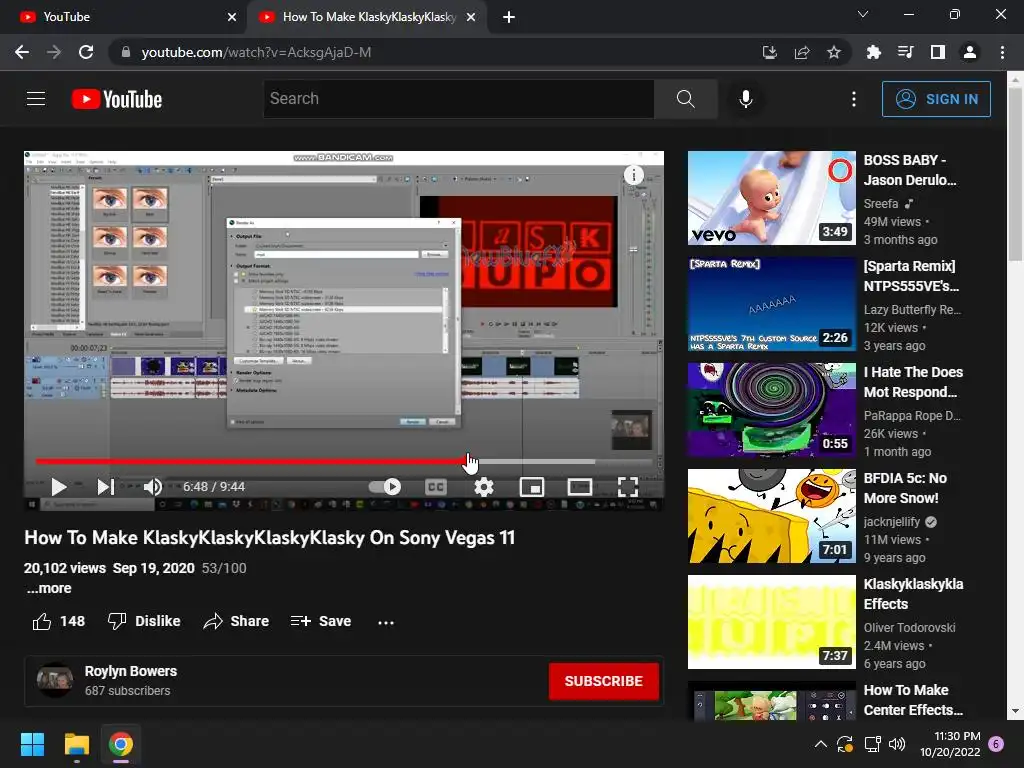Screen dimensions: 1024x768
Task: Switch to theater mode
Action: [580, 487]
